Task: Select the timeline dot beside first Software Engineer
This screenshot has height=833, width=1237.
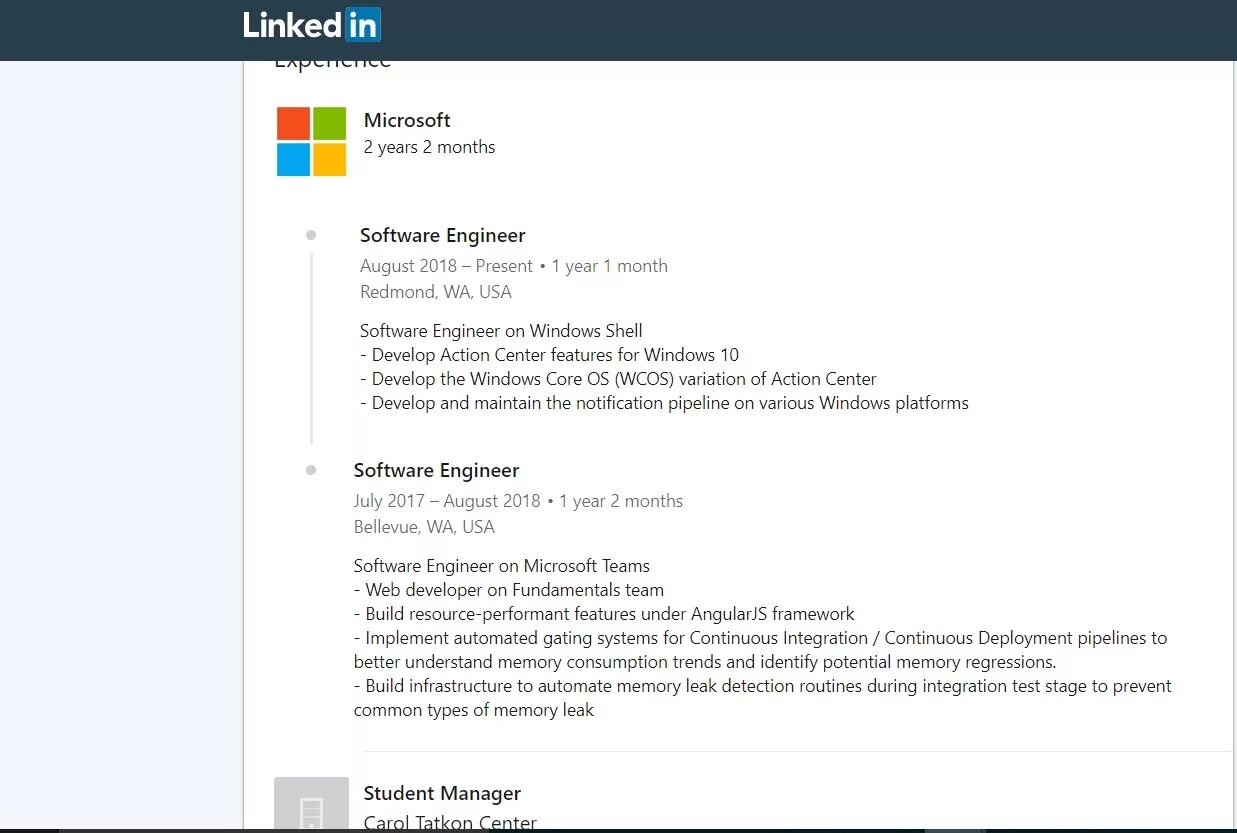Action: point(311,235)
